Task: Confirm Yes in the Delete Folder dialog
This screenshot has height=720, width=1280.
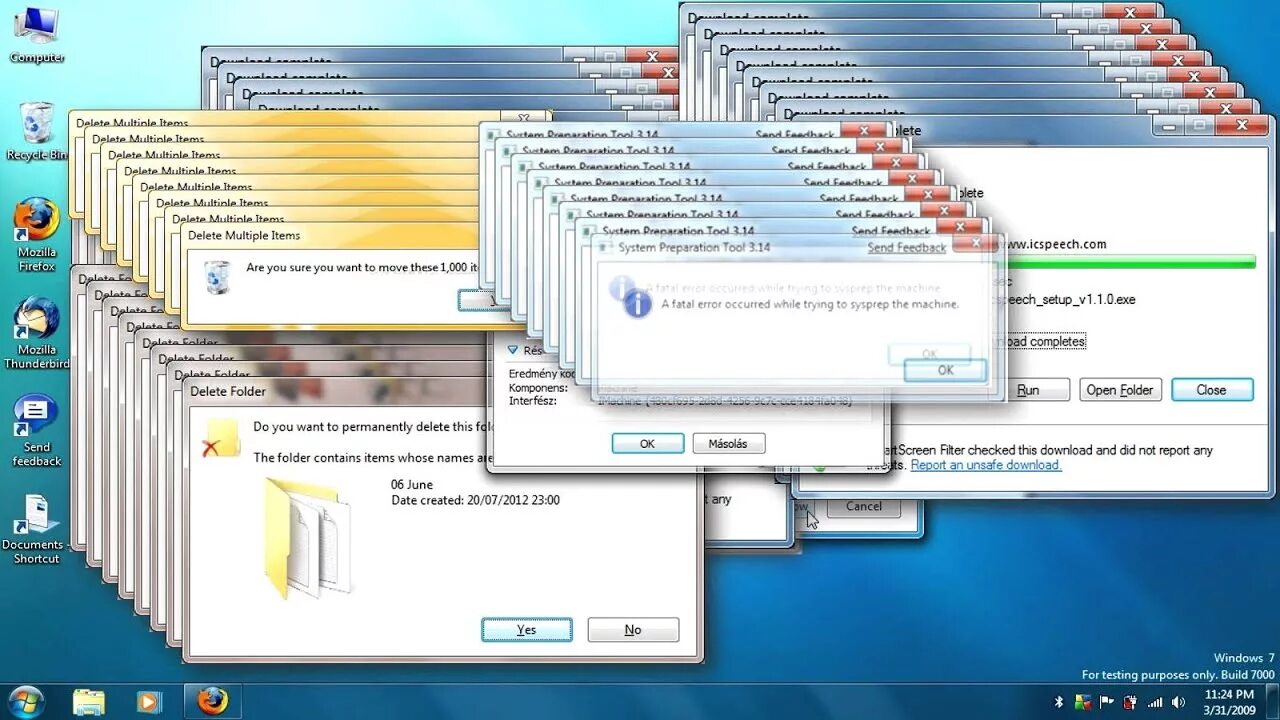Action: 527,630
